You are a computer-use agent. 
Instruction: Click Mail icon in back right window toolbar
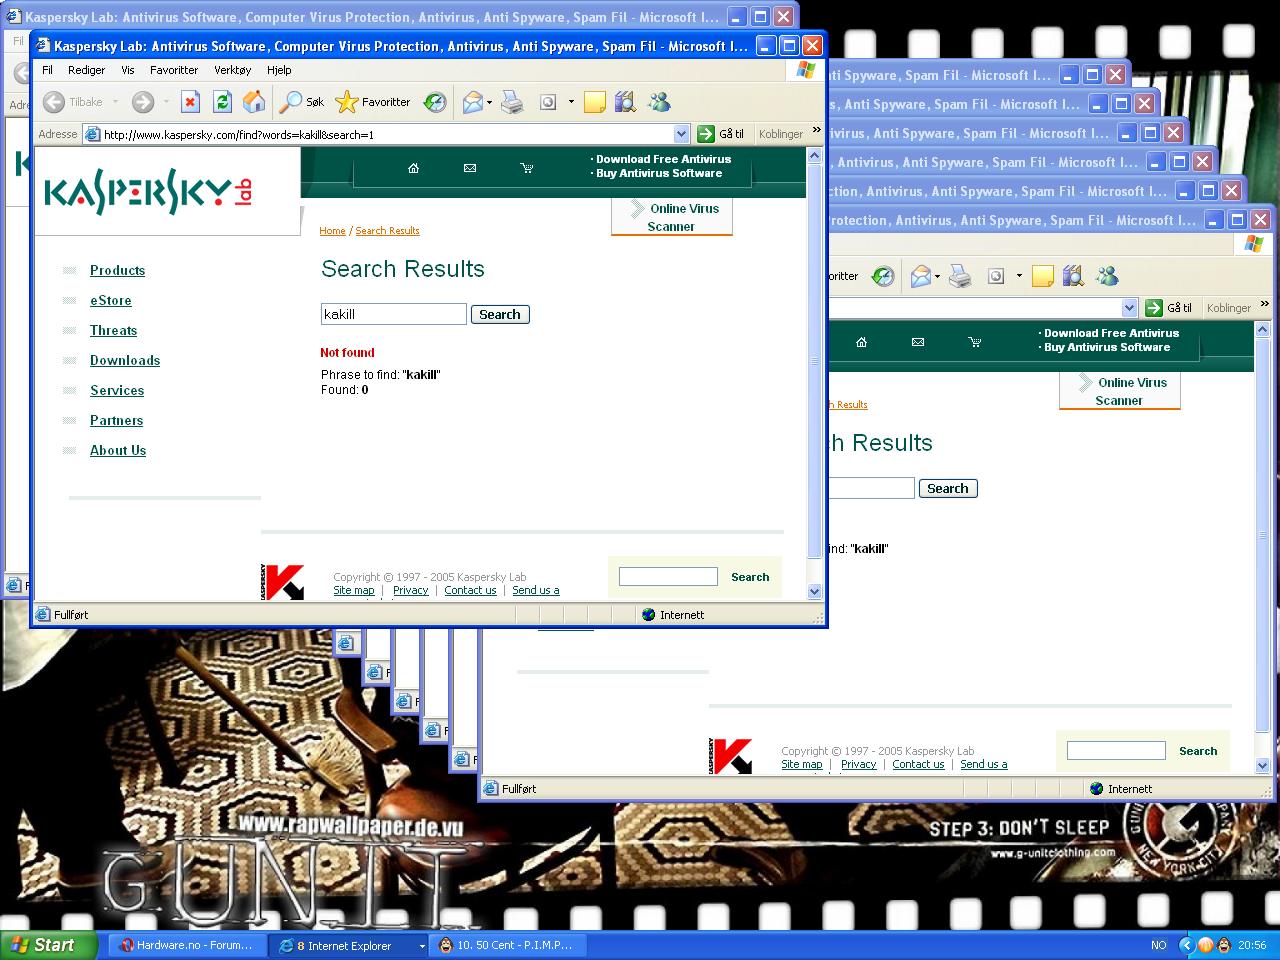click(x=920, y=276)
